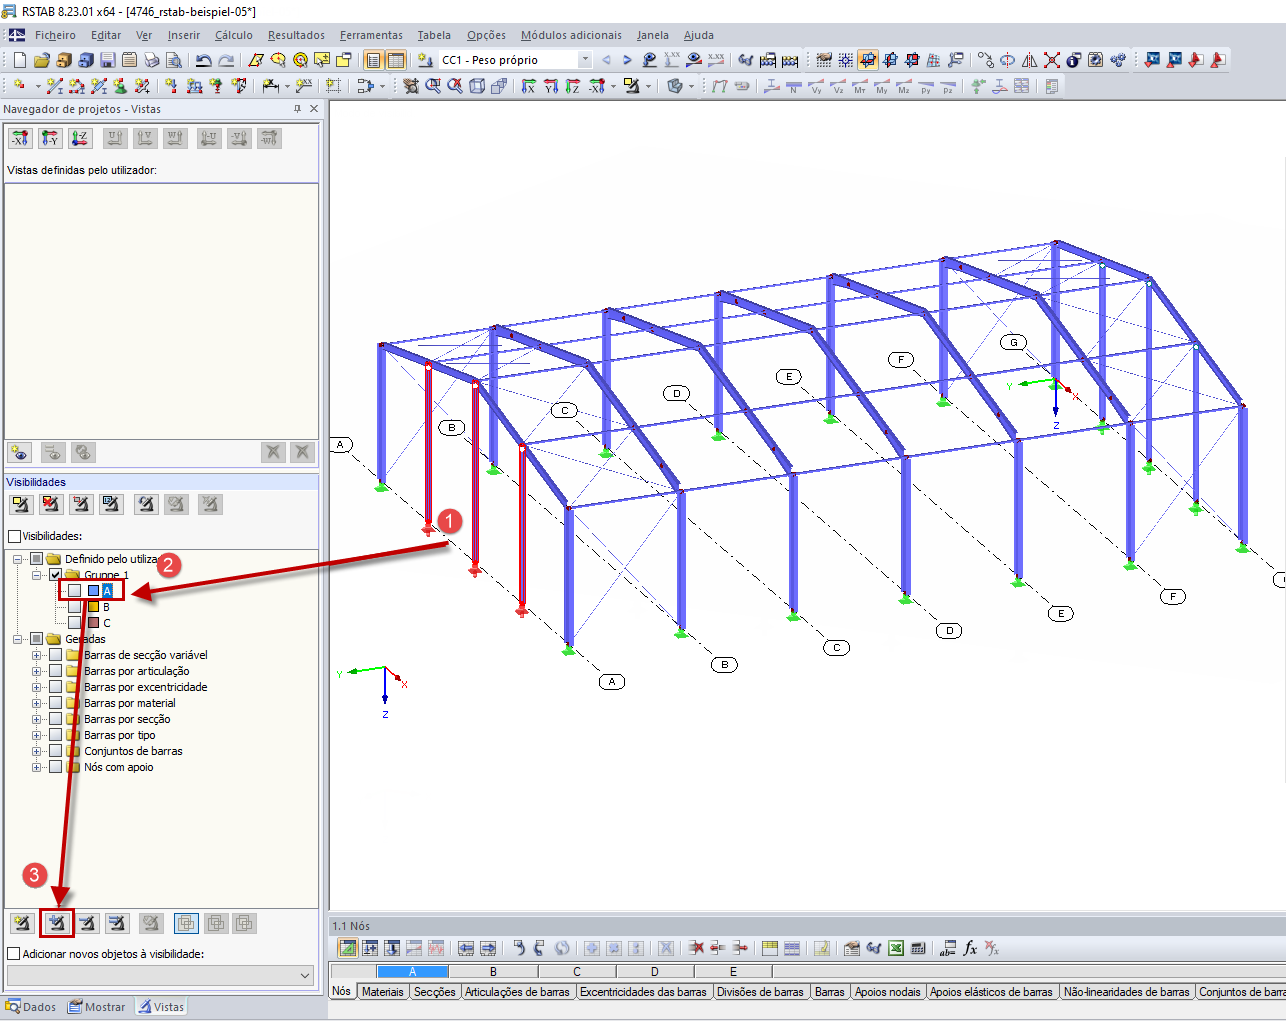The image size is (1286, 1021).
Task: Expand Barras por secção node
Action: tap(36, 719)
